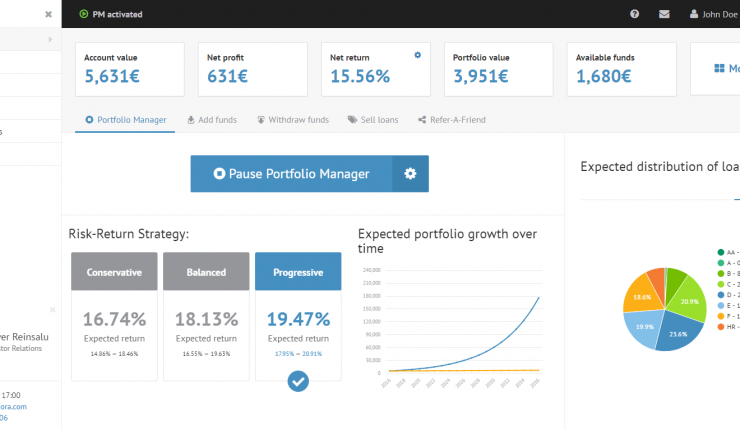The height and width of the screenshot is (430, 740).
Task: Click the tiles grid icon
Action: coord(719,69)
